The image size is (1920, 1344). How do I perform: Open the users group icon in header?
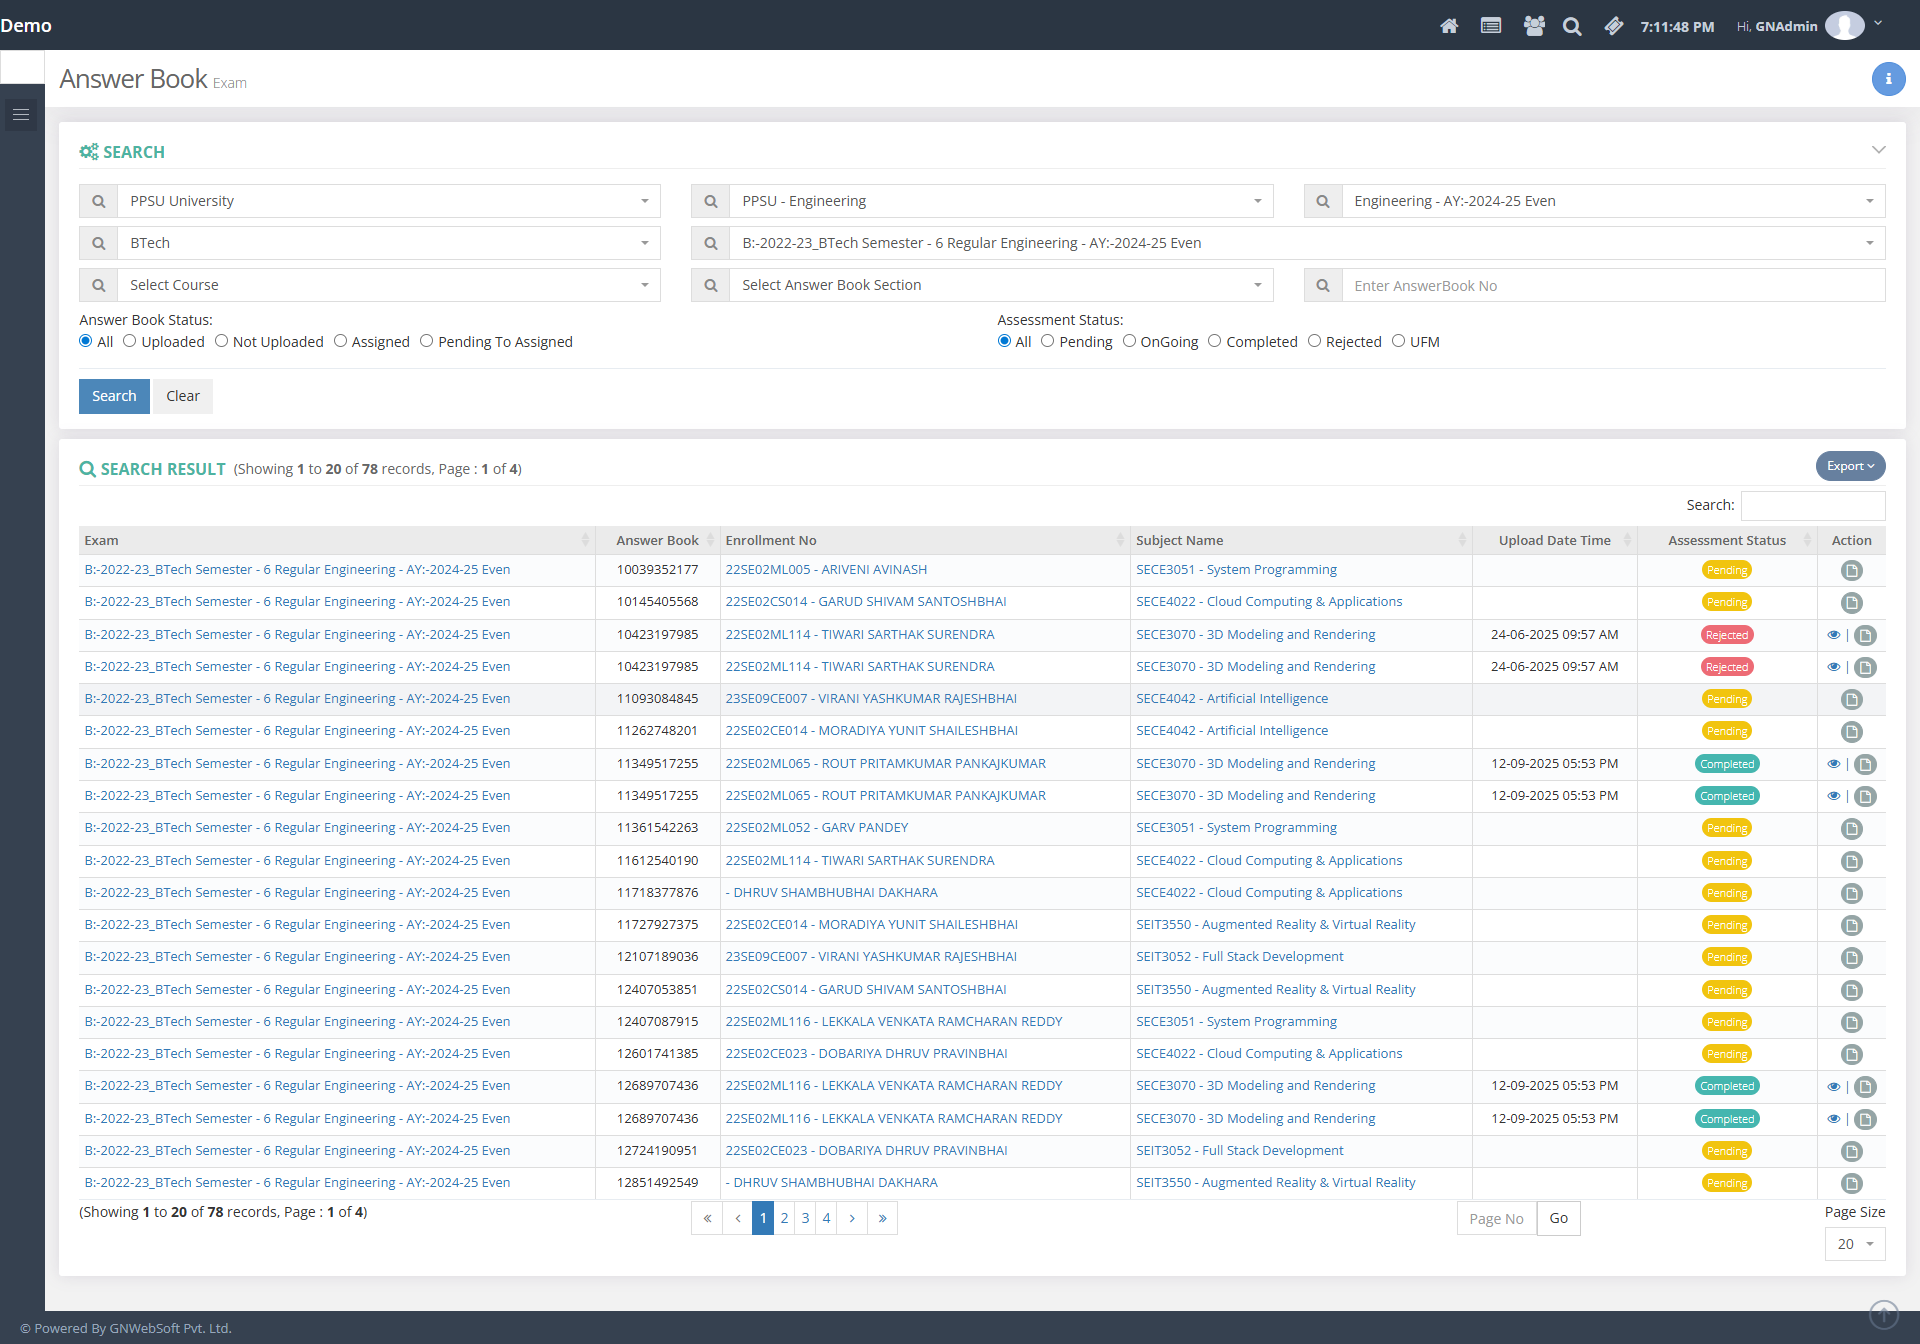1533,26
